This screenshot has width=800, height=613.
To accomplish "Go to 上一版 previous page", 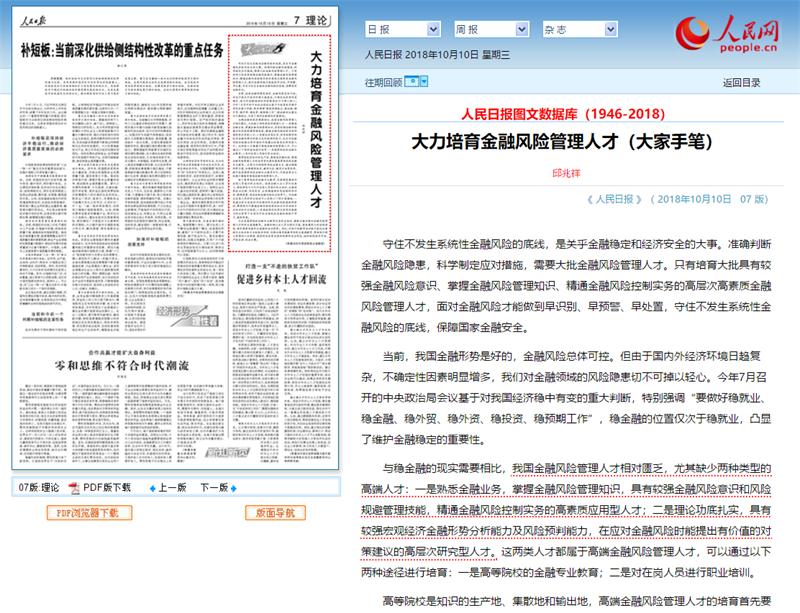I will [x=172, y=488].
